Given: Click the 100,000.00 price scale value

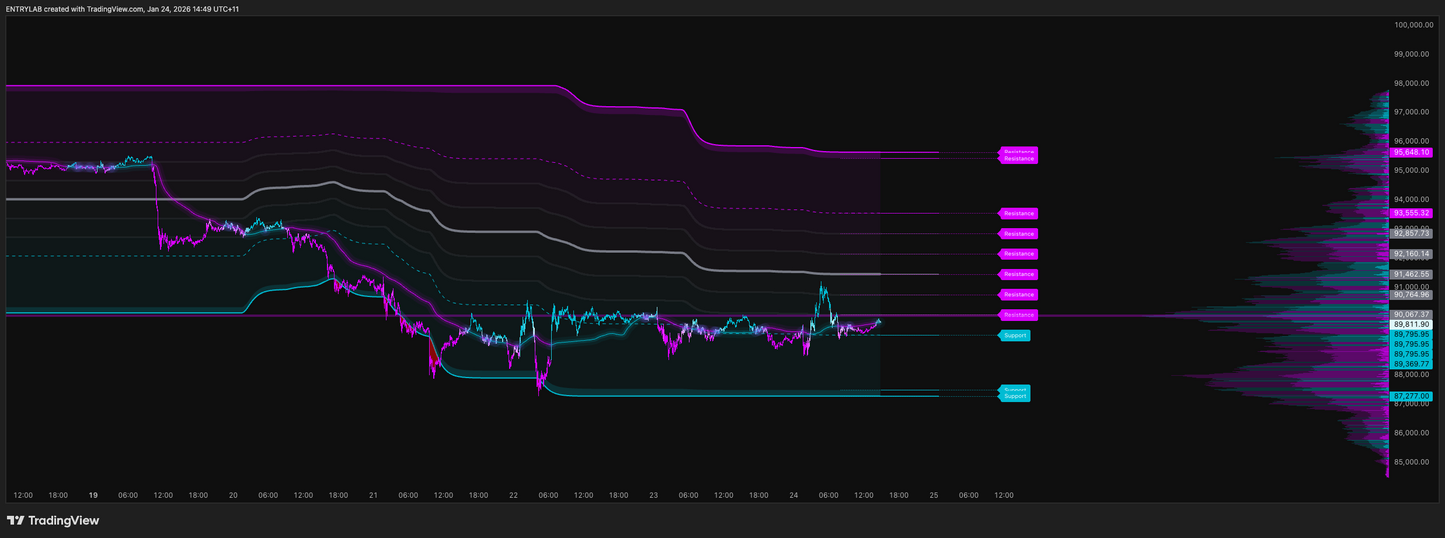Looking at the screenshot, I should pos(1414,25).
